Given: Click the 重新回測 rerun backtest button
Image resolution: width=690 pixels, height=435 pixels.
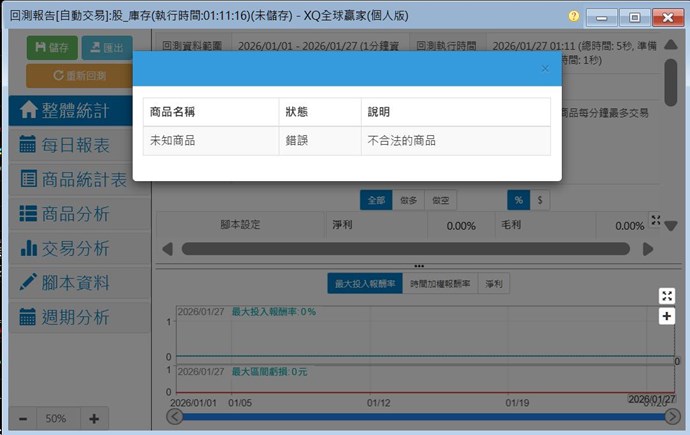Looking at the screenshot, I should click(x=79, y=75).
